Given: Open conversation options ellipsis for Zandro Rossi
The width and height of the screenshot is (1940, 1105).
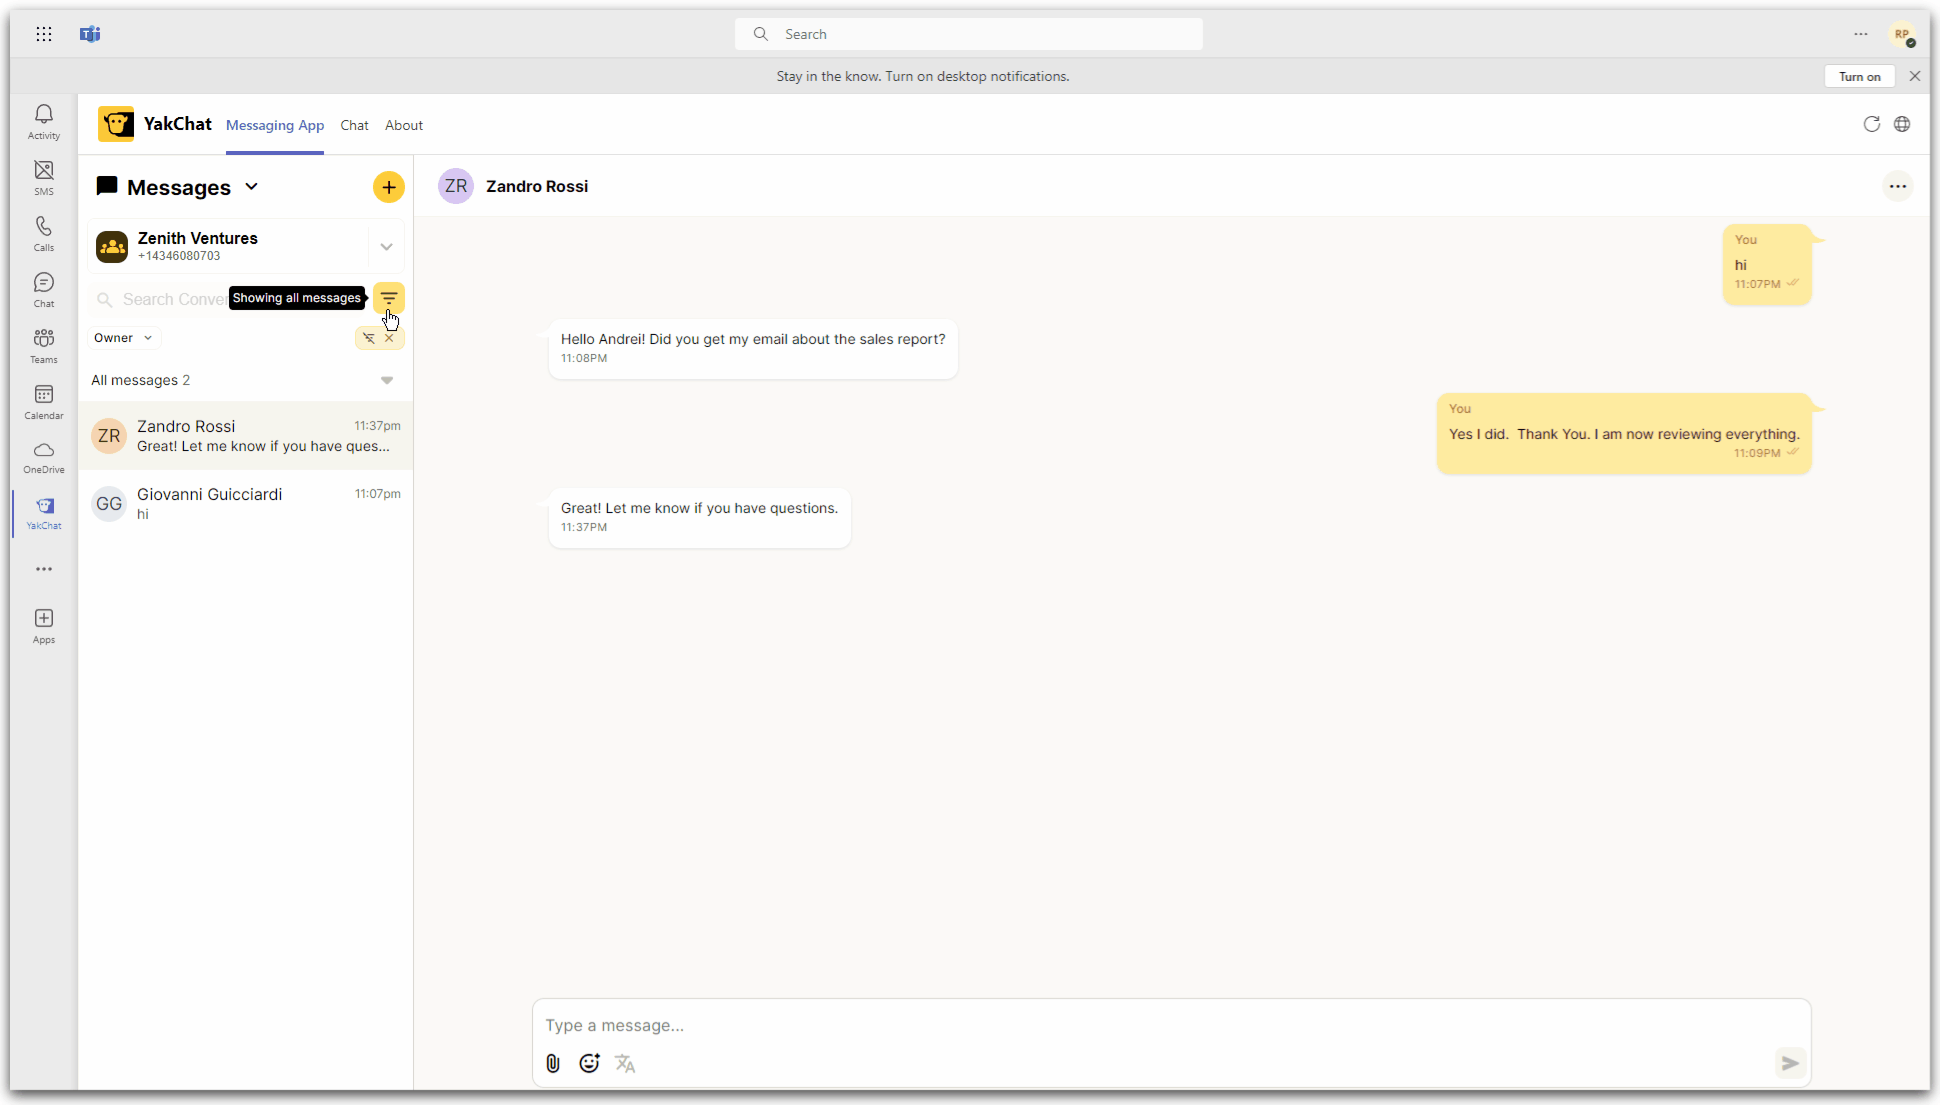Looking at the screenshot, I should (x=1898, y=186).
